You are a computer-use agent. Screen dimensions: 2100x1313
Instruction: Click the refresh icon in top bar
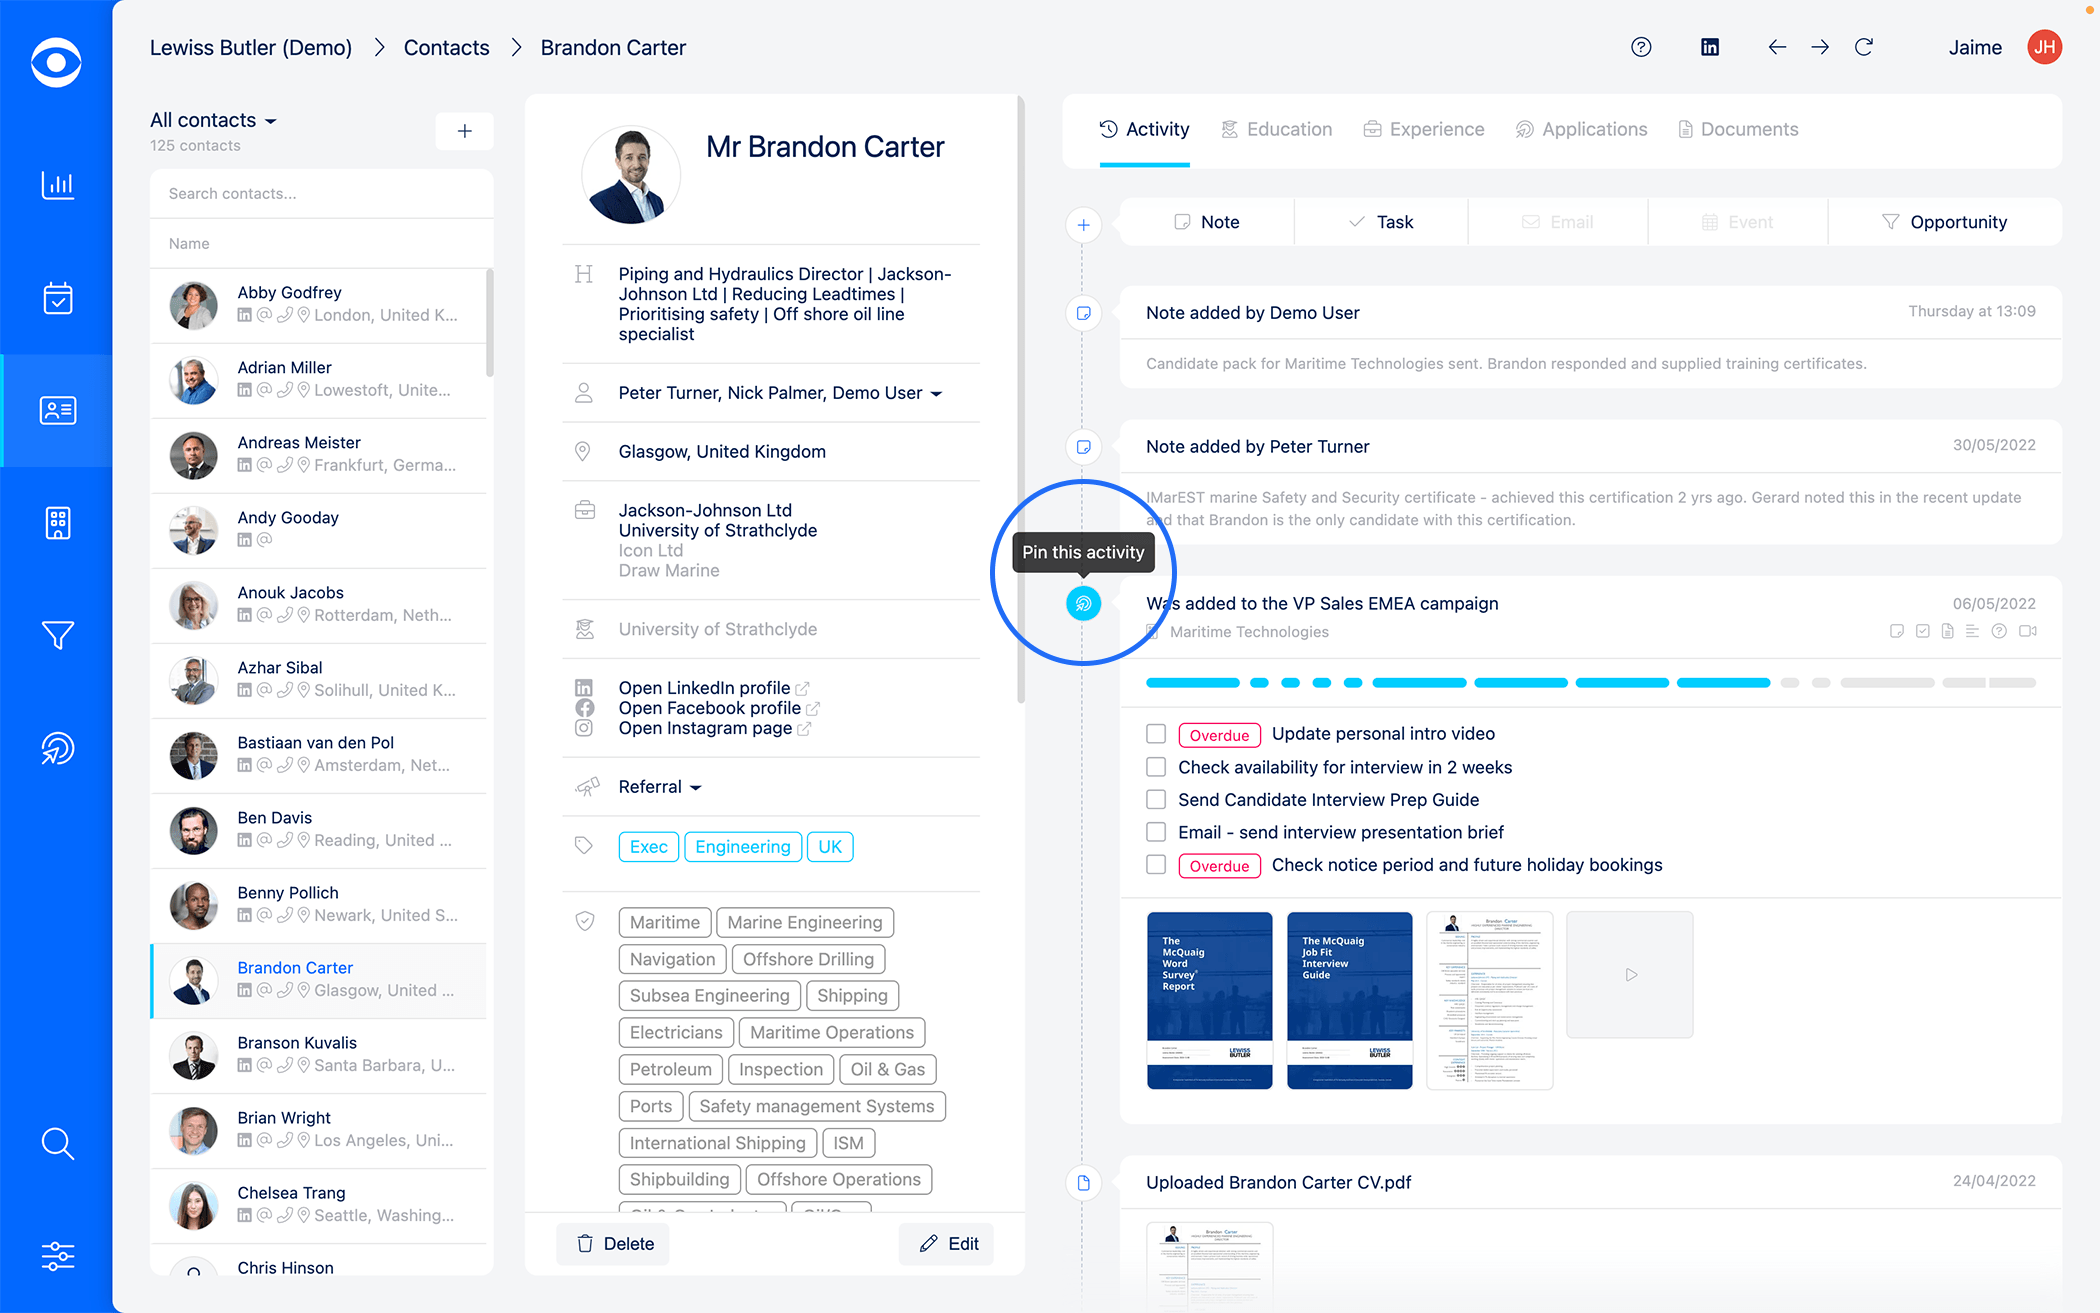1864,47
